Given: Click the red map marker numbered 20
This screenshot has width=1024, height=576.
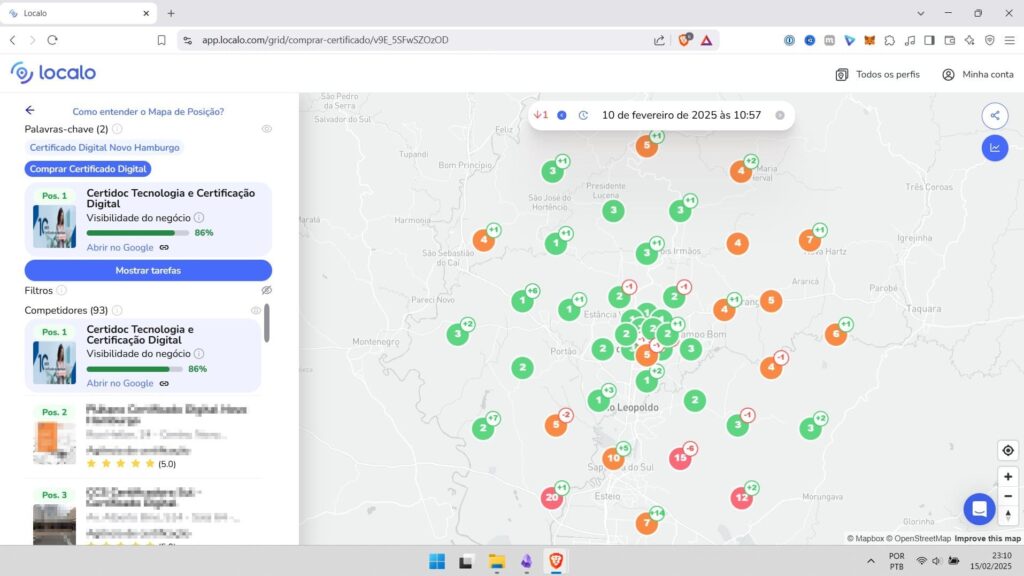Looking at the screenshot, I should pos(552,498).
